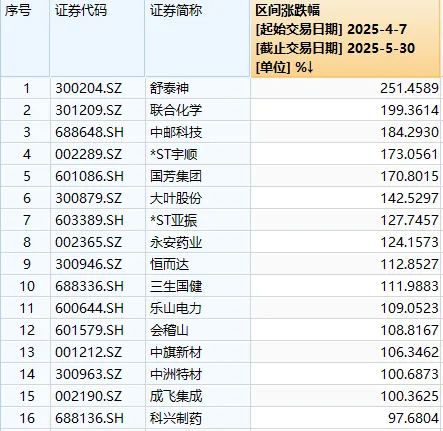Click the 大叶股份 stock name

click(x=176, y=198)
